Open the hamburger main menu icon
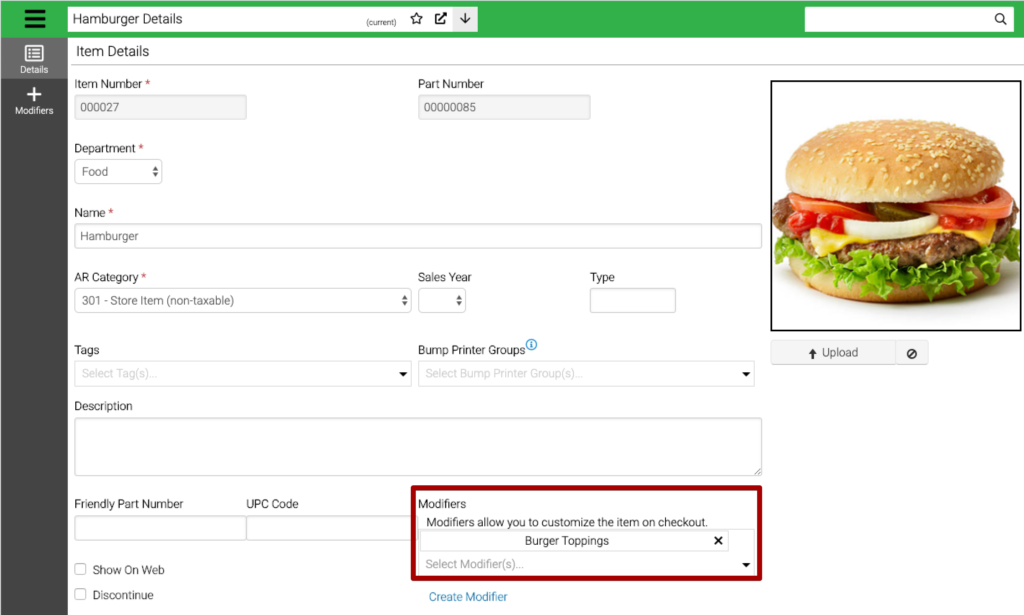 click(34, 19)
